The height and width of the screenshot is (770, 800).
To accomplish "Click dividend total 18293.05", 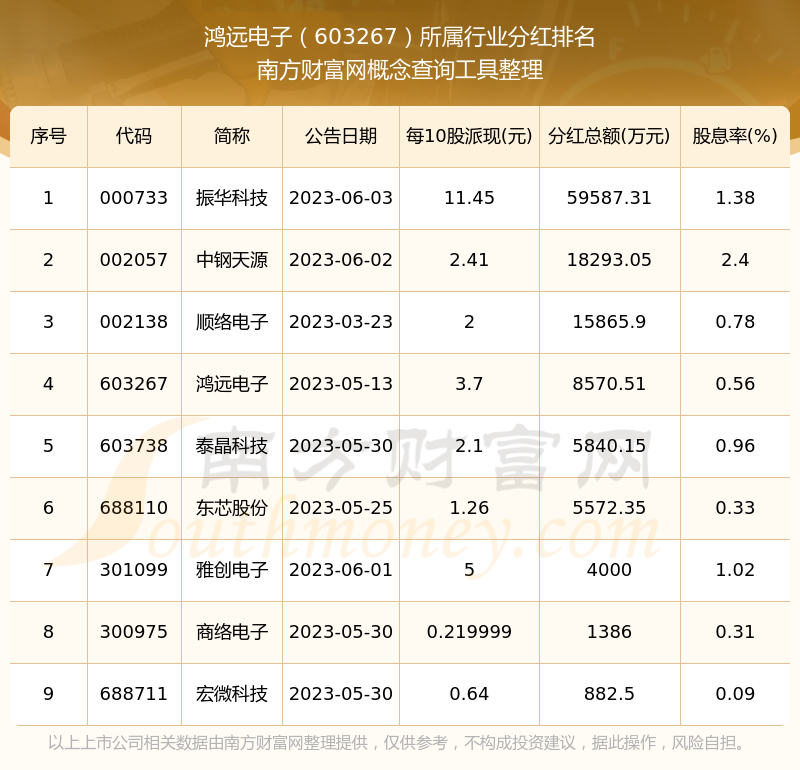I will [609, 260].
